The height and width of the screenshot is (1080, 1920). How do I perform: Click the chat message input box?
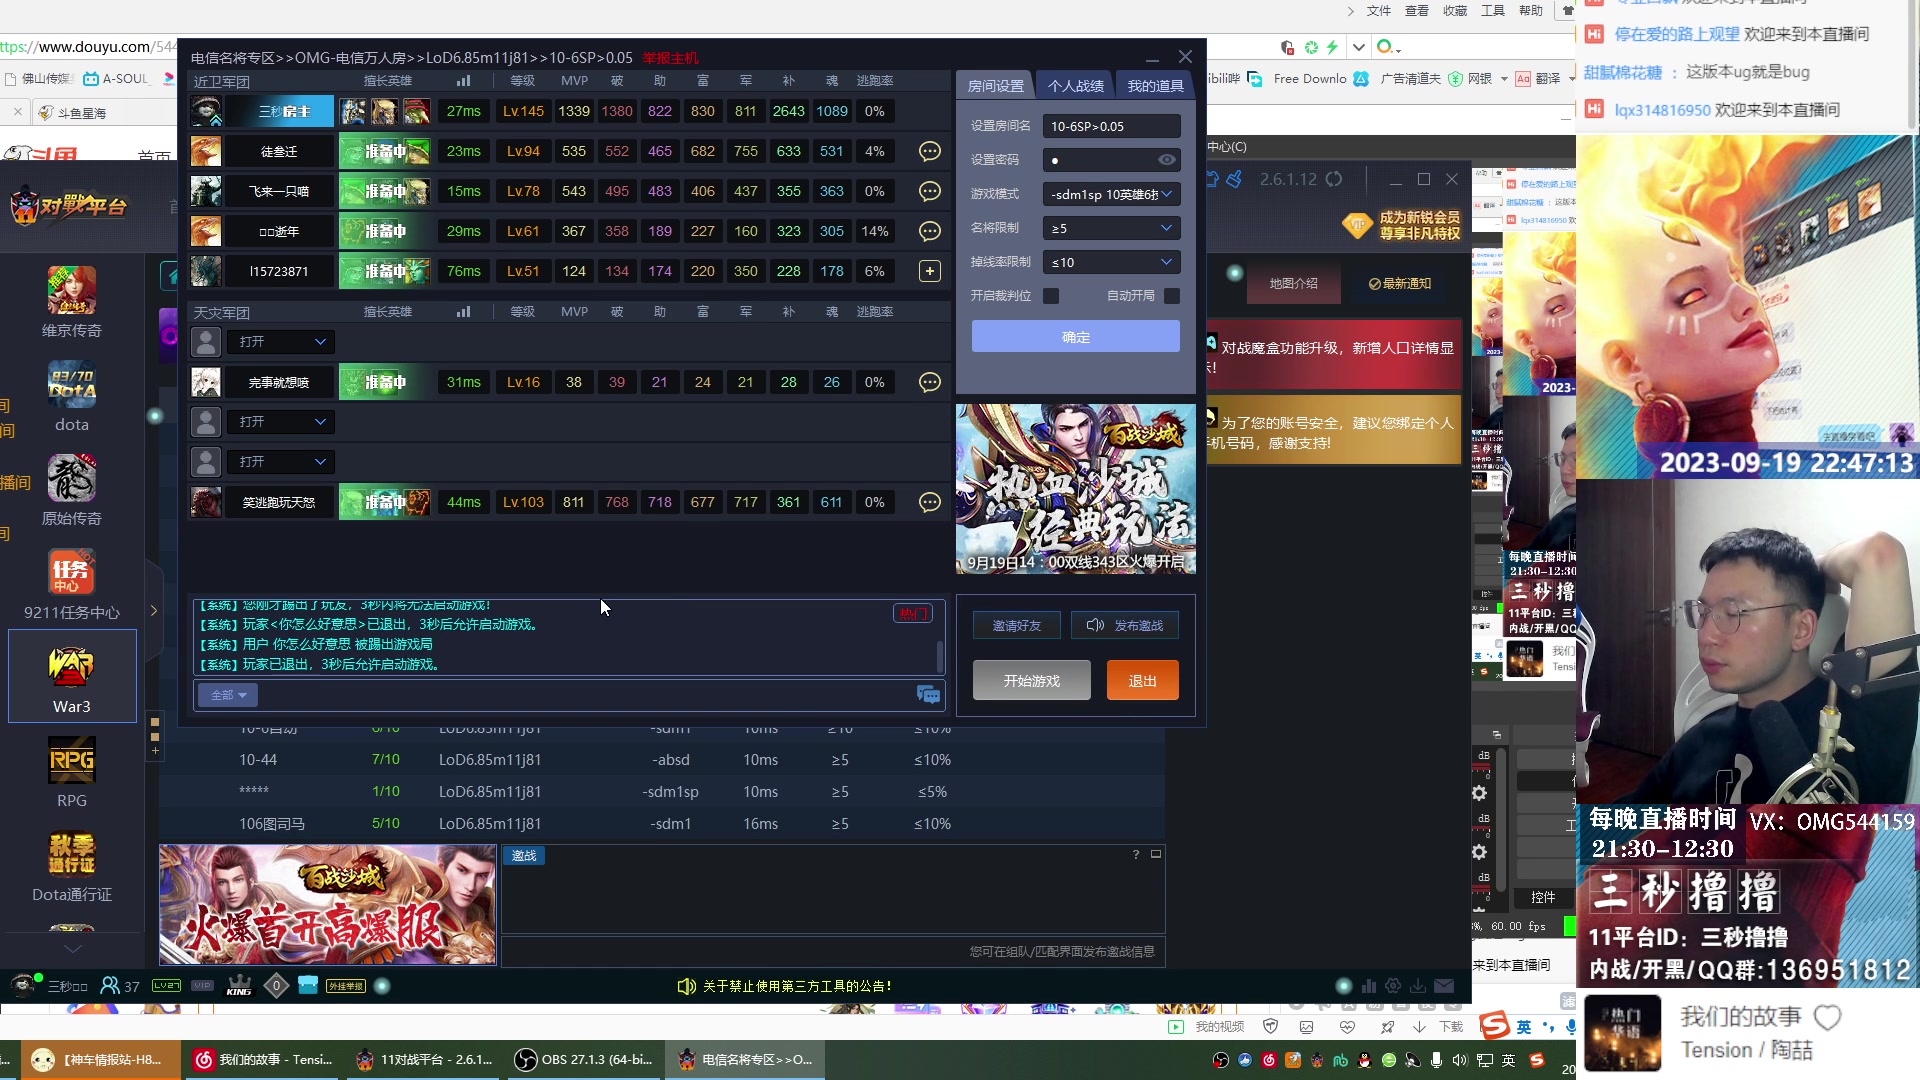(588, 695)
